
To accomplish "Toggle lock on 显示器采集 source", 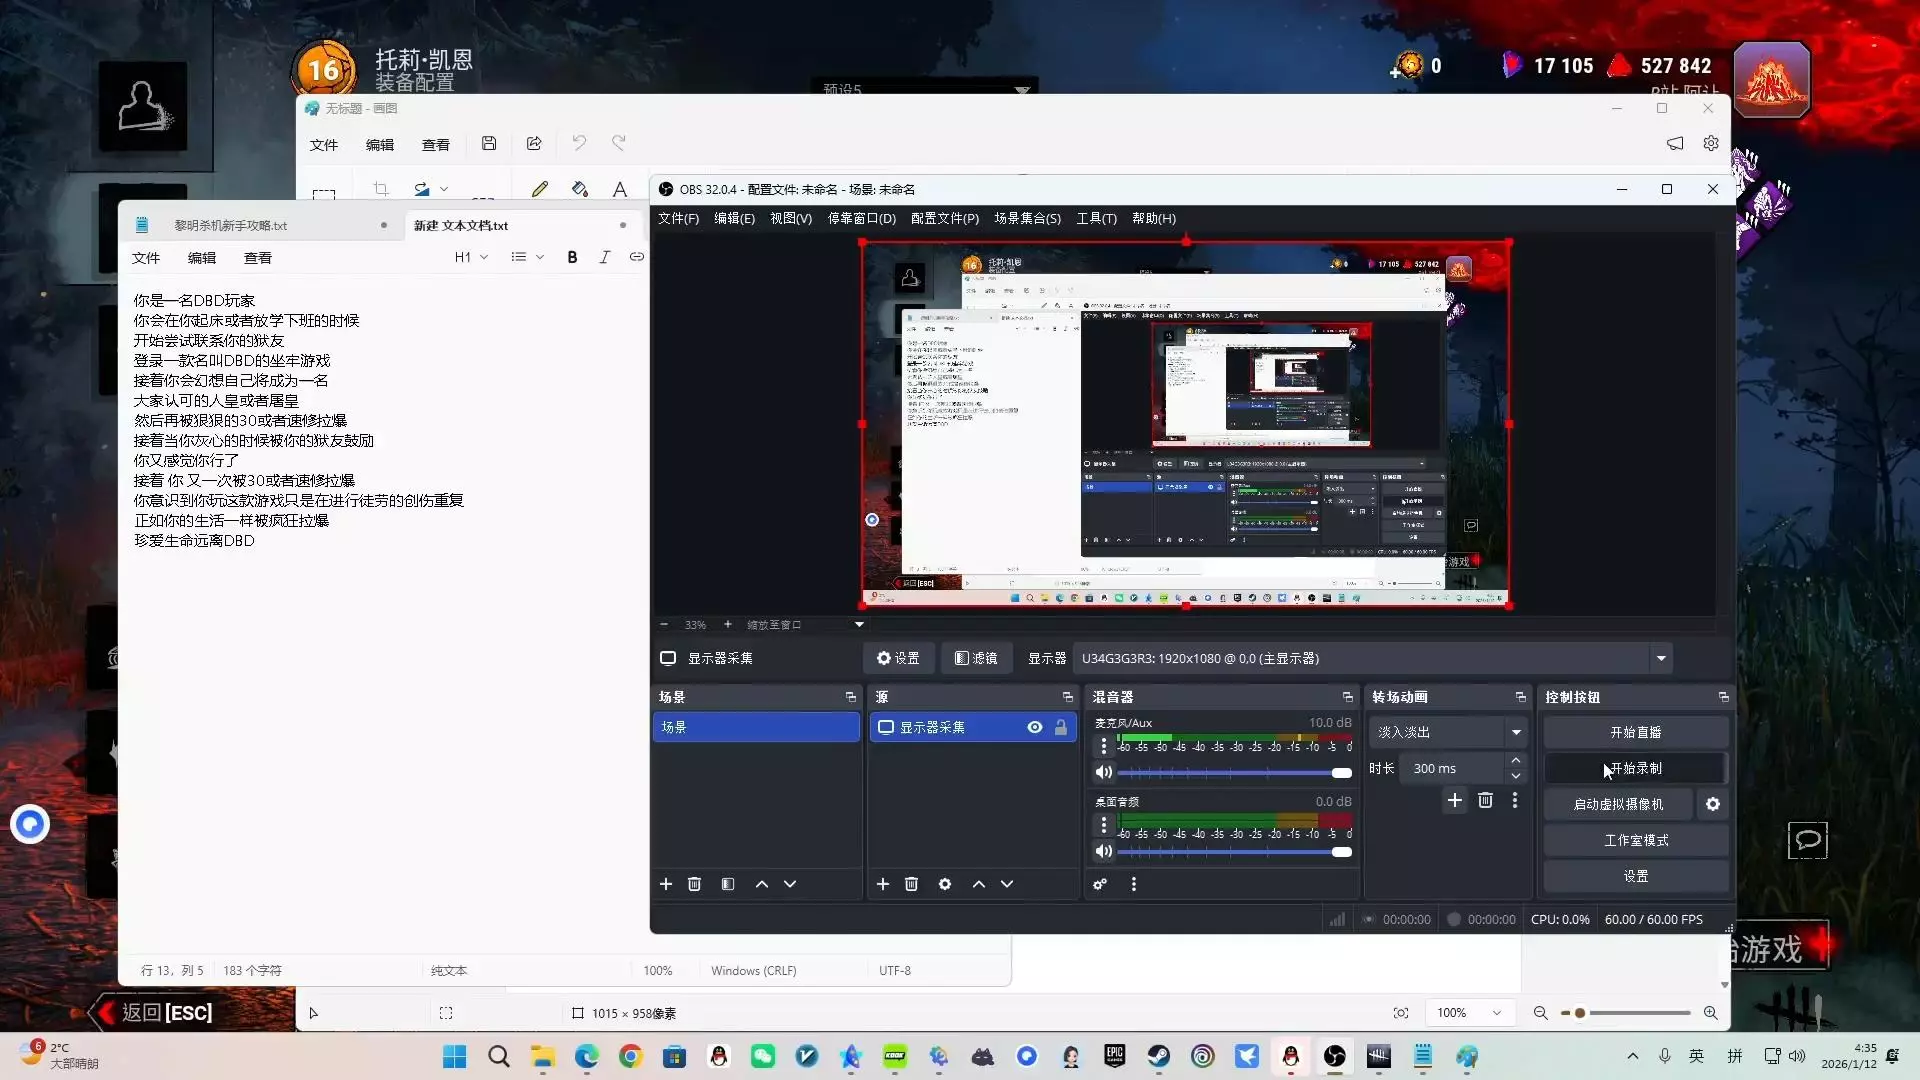I will coord(1061,727).
